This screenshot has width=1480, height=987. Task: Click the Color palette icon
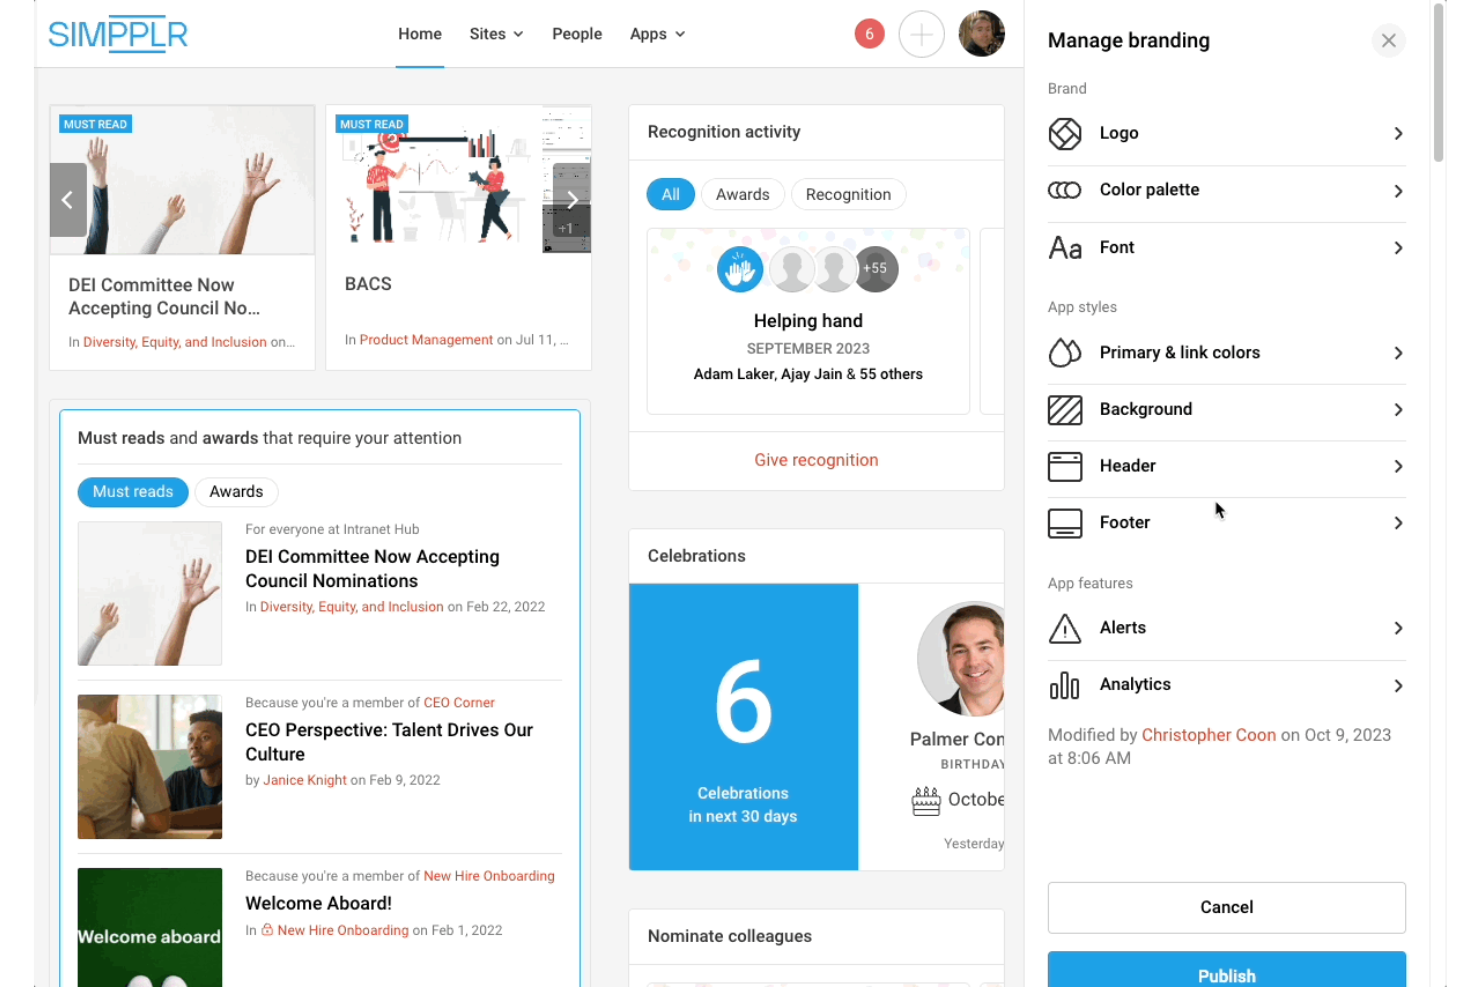point(1065,189)
